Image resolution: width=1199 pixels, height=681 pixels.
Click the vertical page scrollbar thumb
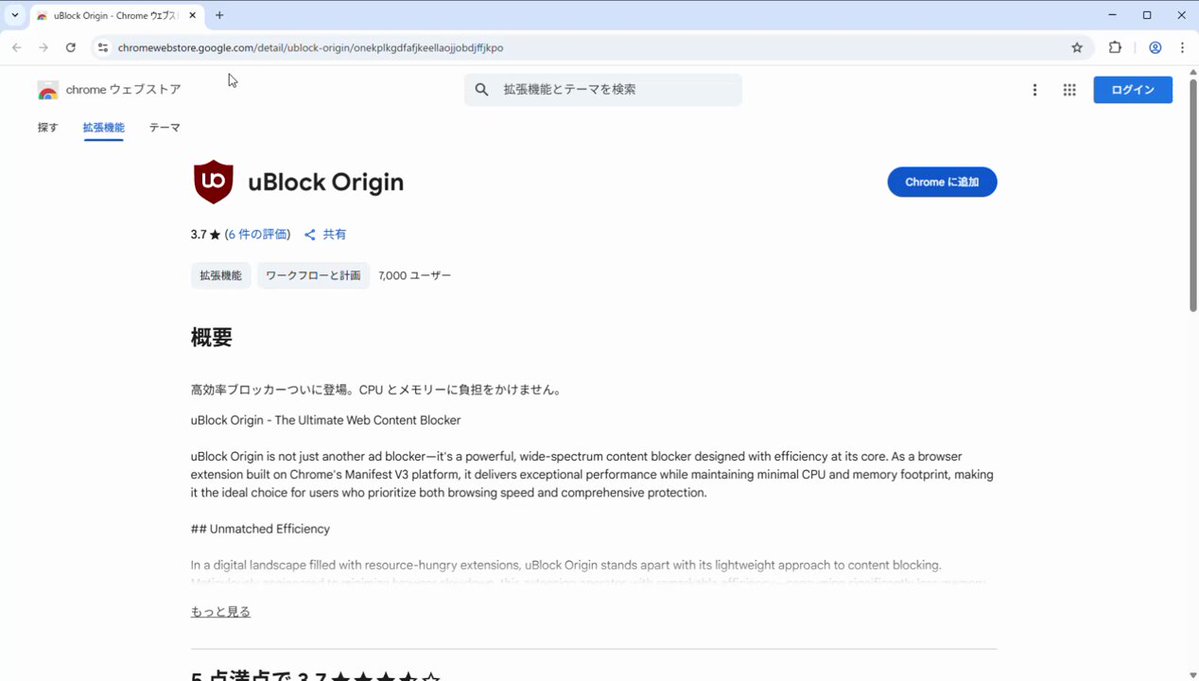pos(1192,195)
